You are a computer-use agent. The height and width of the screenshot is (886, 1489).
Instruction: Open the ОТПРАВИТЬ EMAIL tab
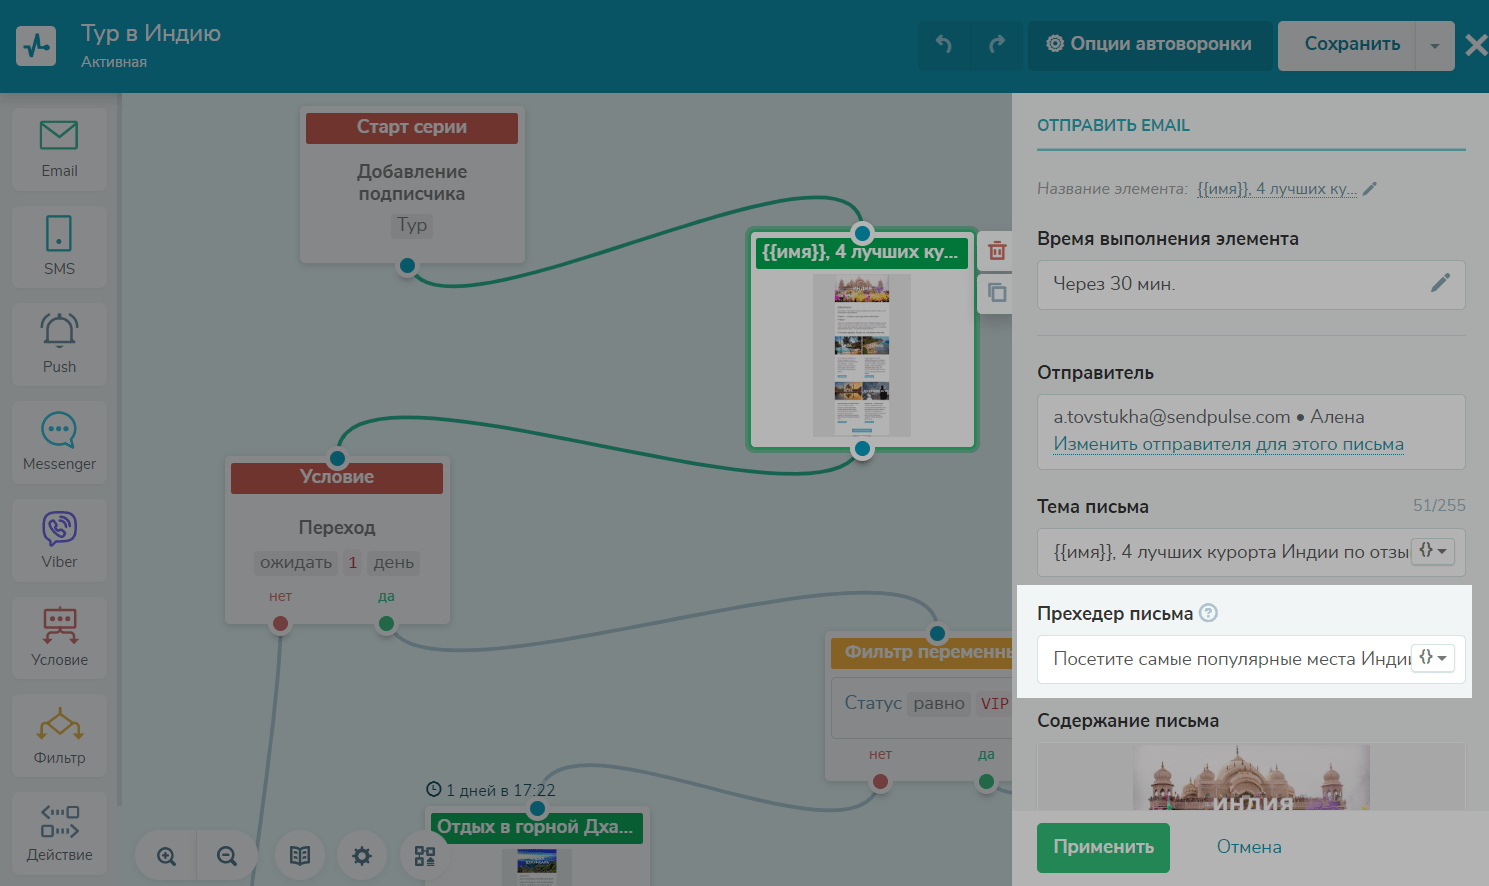(x=1113, y=126)
